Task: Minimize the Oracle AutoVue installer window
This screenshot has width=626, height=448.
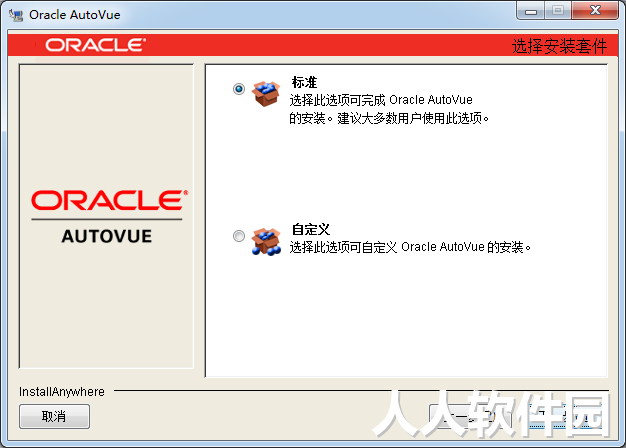Action: [x=531, y=11]
